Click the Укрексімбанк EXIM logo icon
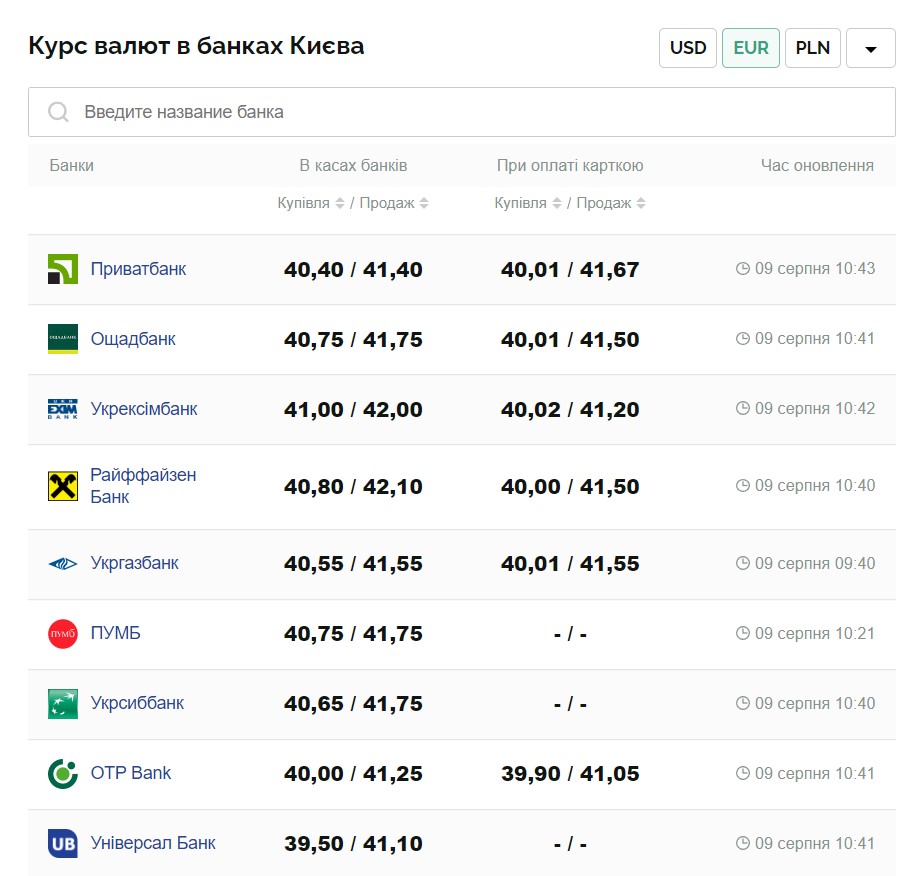Viewport: 923px width, 876px height. 62,409
